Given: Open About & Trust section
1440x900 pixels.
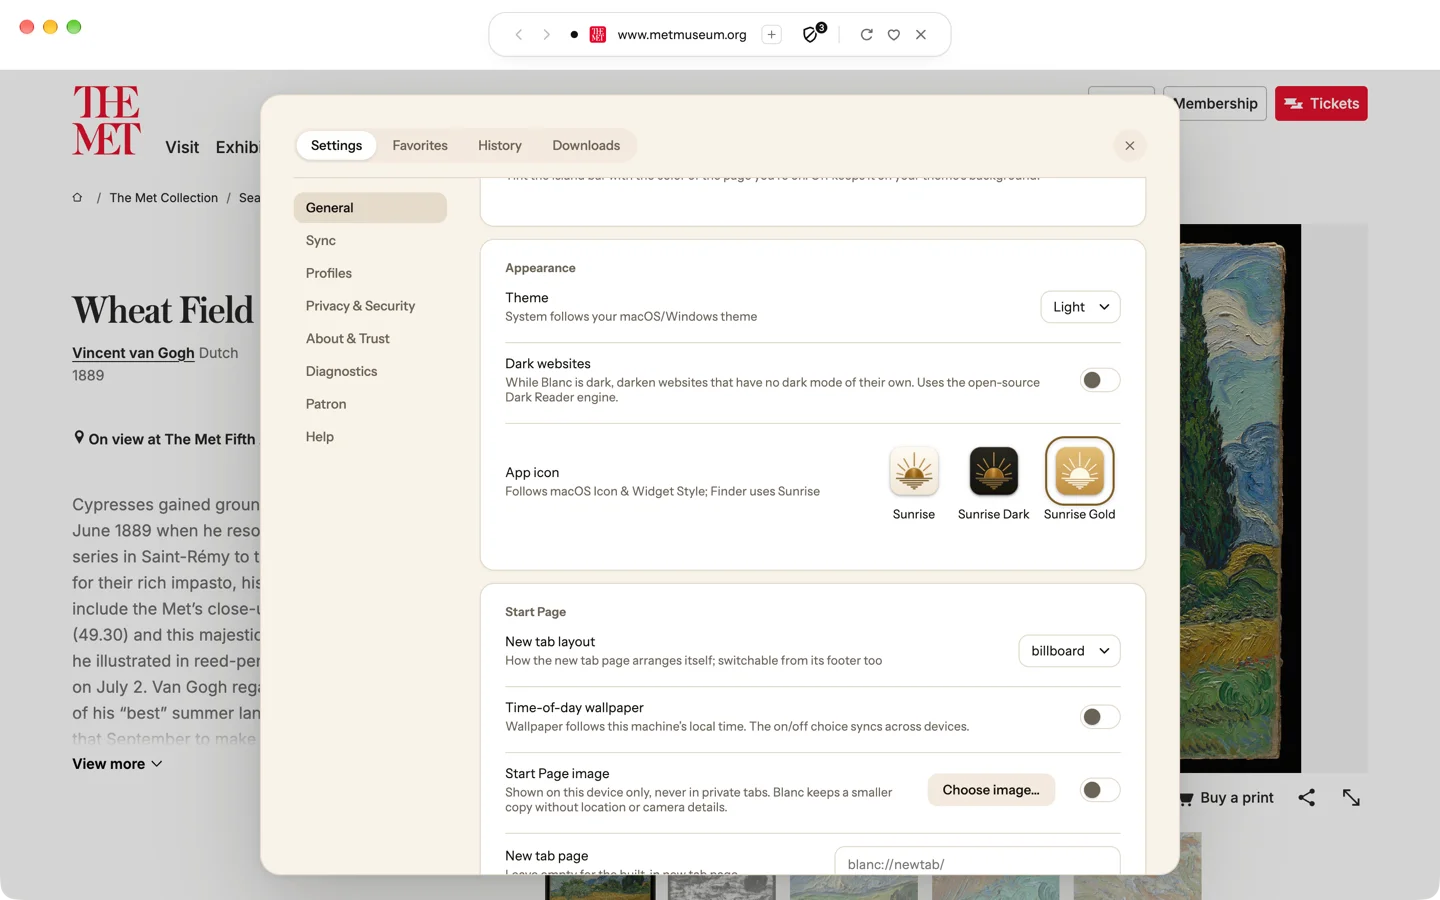Looking at the screenshot, I should coord(370,339).
